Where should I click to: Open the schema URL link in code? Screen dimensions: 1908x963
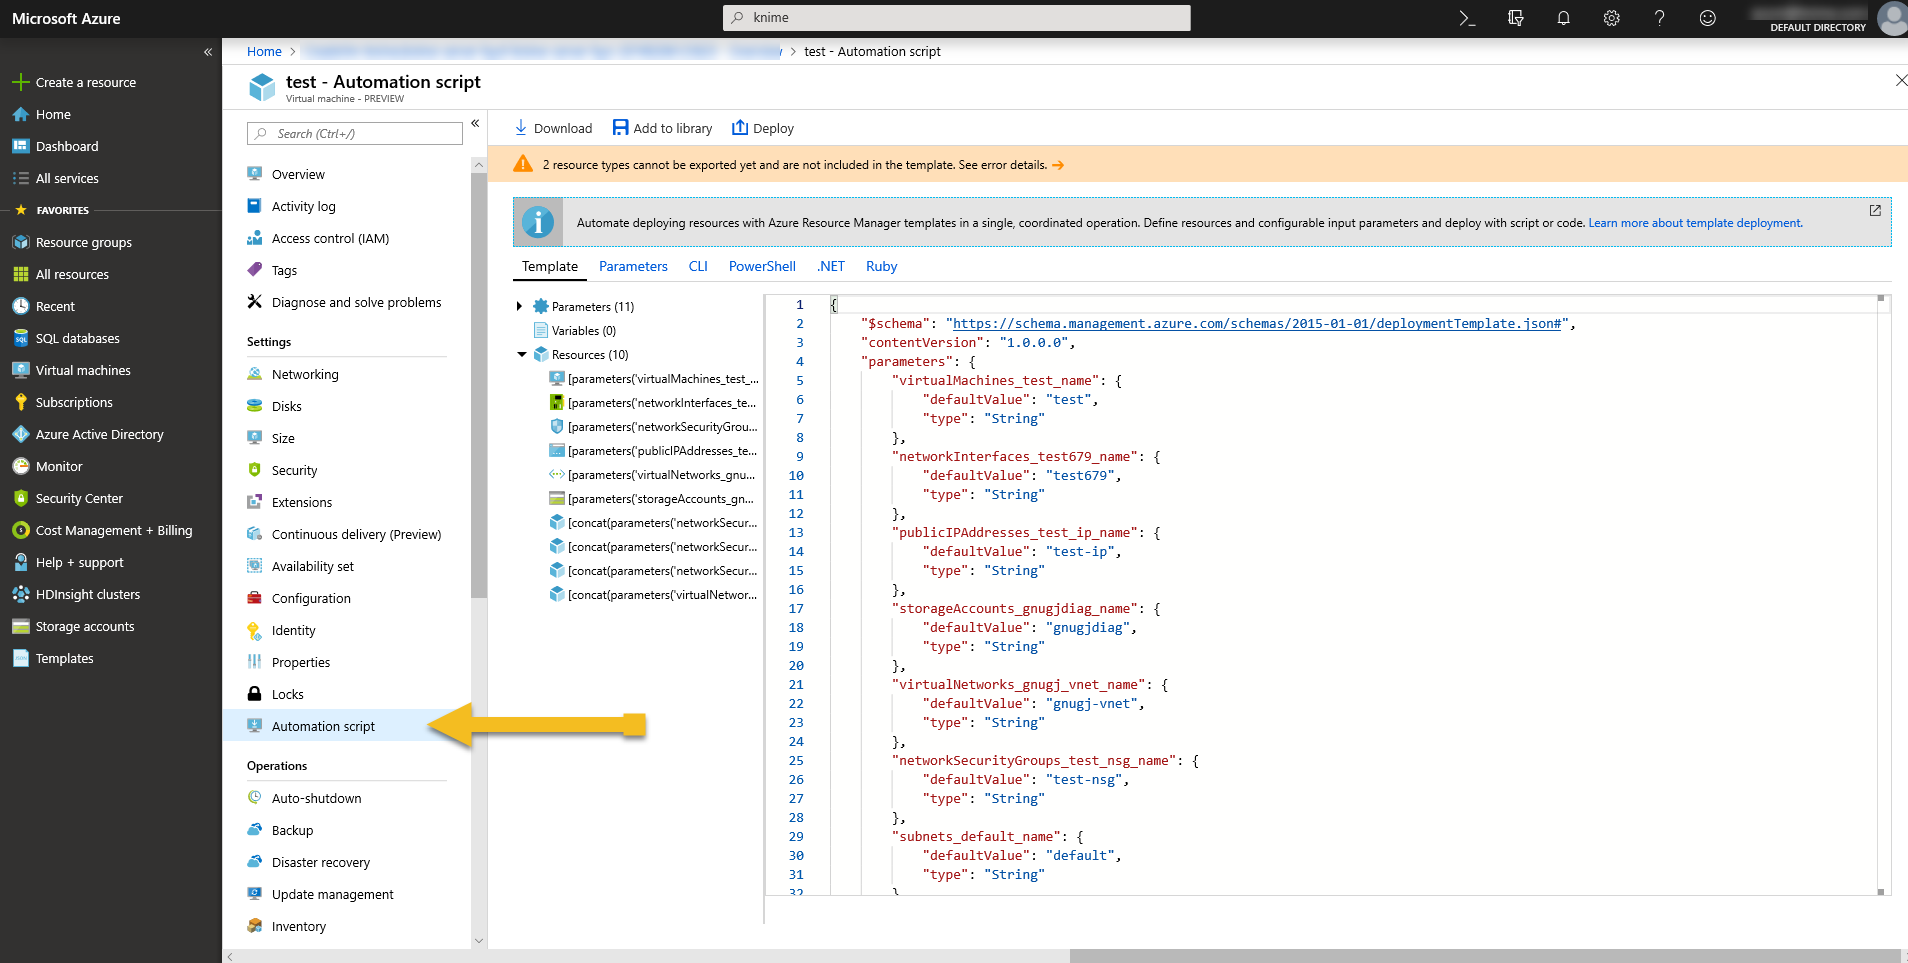(1257, 323)
